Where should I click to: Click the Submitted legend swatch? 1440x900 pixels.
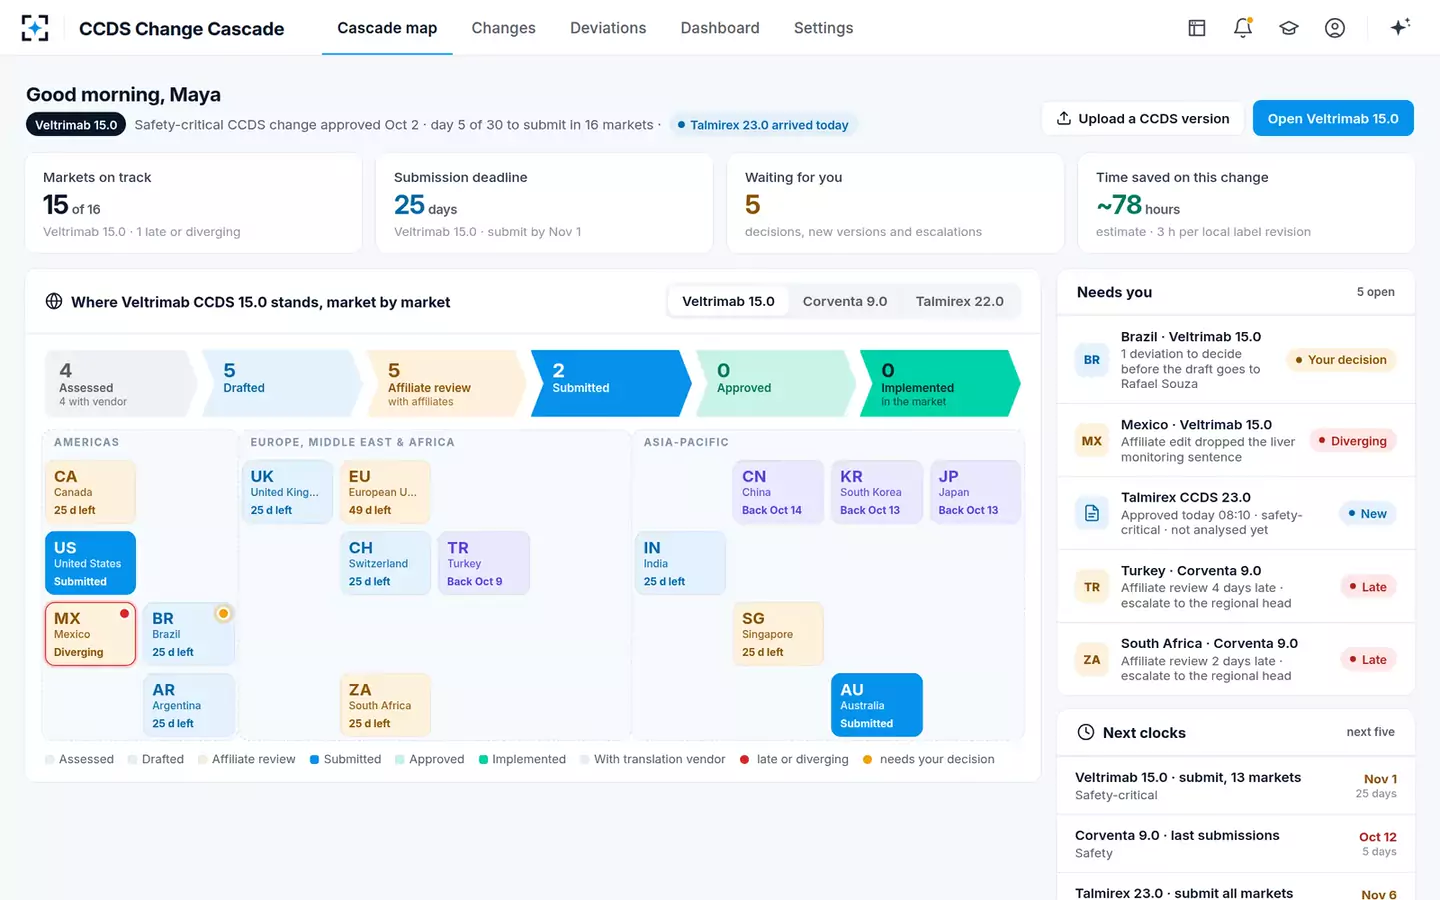314,759
